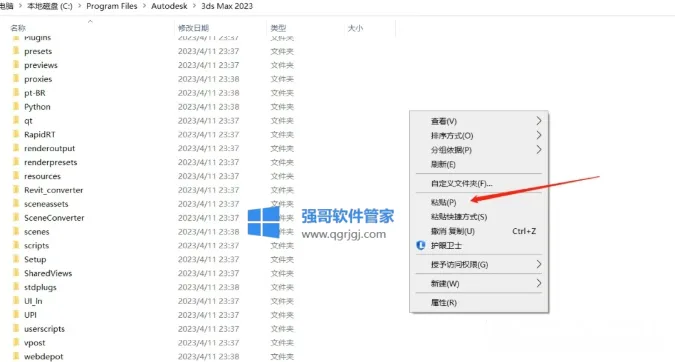The image size is (675, 362).
Task: Expand arrow beside 新建(W)
Action: (x=539, y=283)
